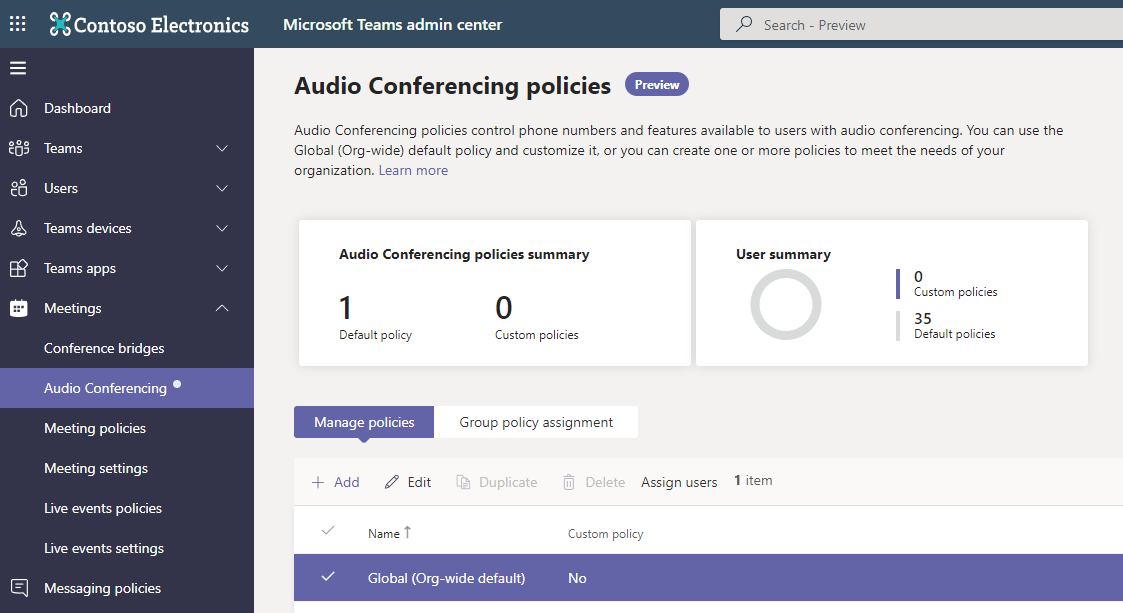Open Meeting policies page
Viewport: 1123px width, 613px height.
click(x=95, y=428)
